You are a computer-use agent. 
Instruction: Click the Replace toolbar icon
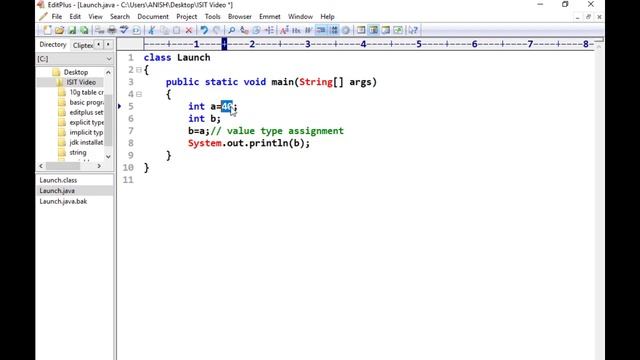point(244,30)
